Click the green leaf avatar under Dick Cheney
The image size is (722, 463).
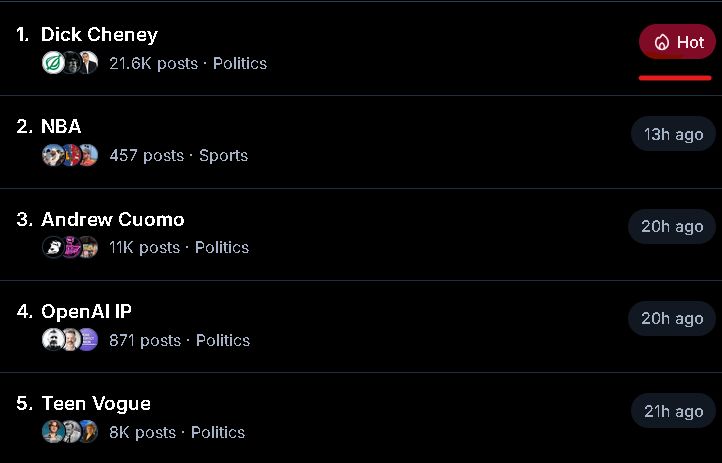point(53,63)
